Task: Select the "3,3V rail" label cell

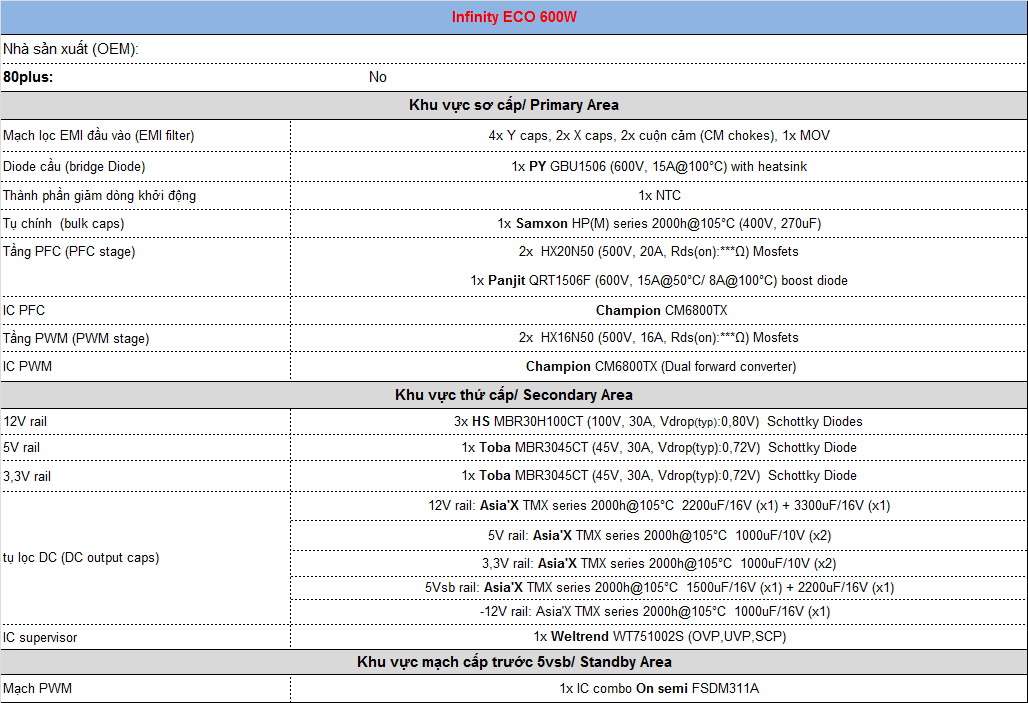Action: coord(146,476)
